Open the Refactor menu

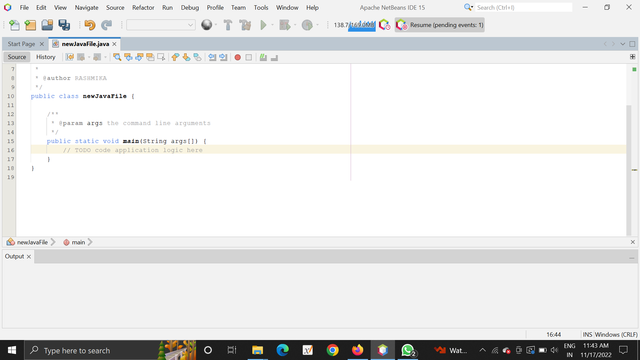(x=143, y=7)
